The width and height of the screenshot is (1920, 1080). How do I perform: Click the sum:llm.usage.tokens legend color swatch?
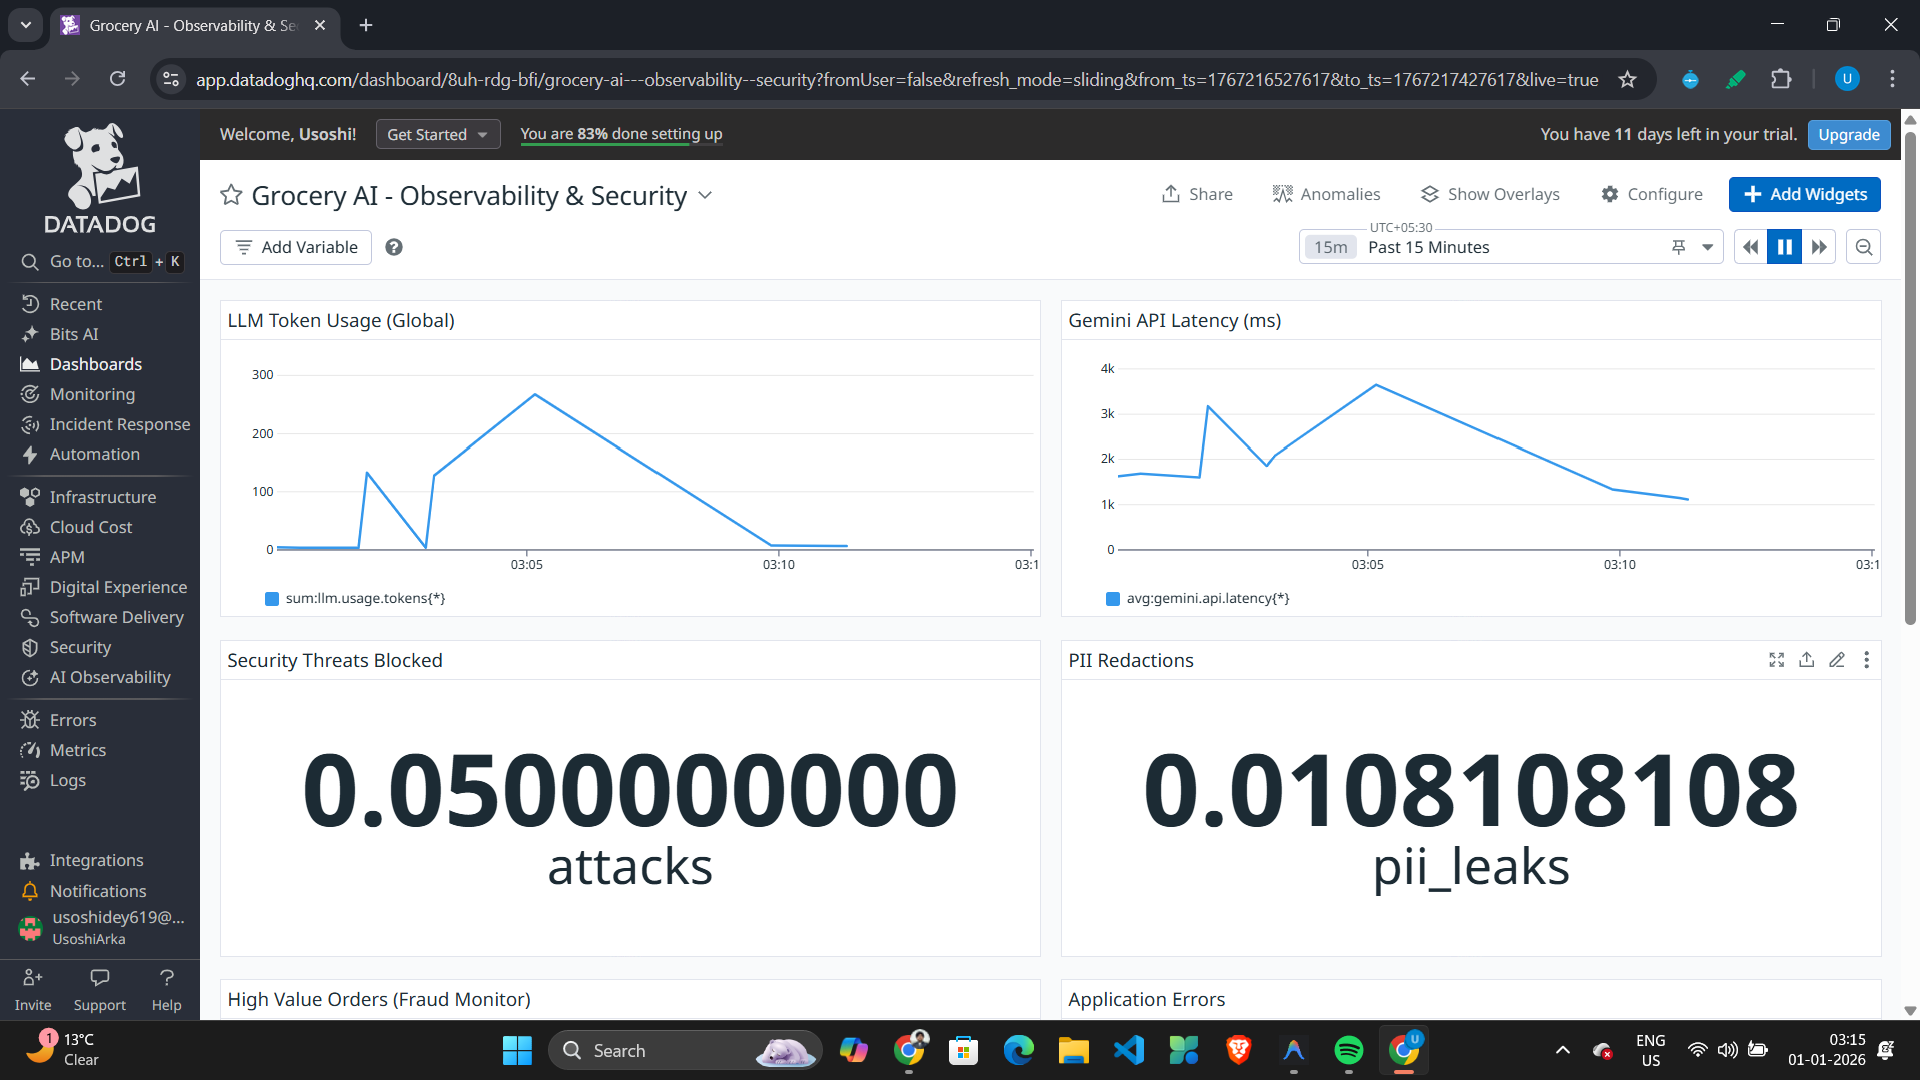[x=271, y=599]
